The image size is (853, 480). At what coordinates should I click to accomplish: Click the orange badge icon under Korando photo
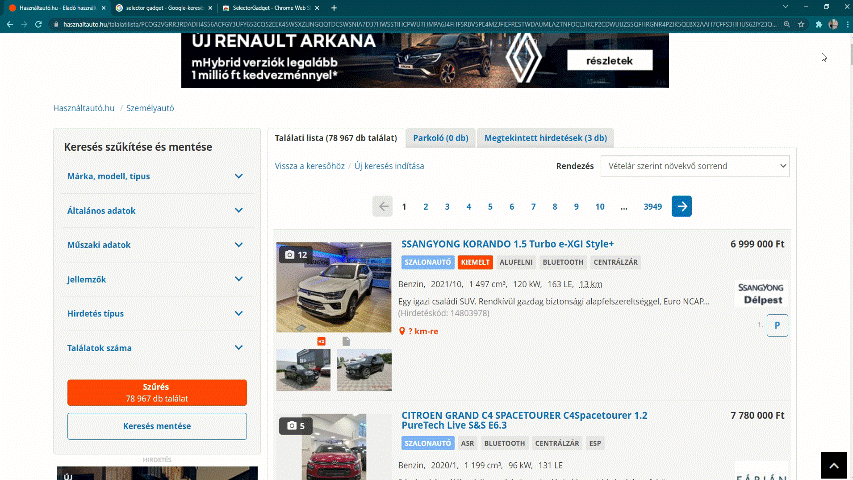coord(321,341)
